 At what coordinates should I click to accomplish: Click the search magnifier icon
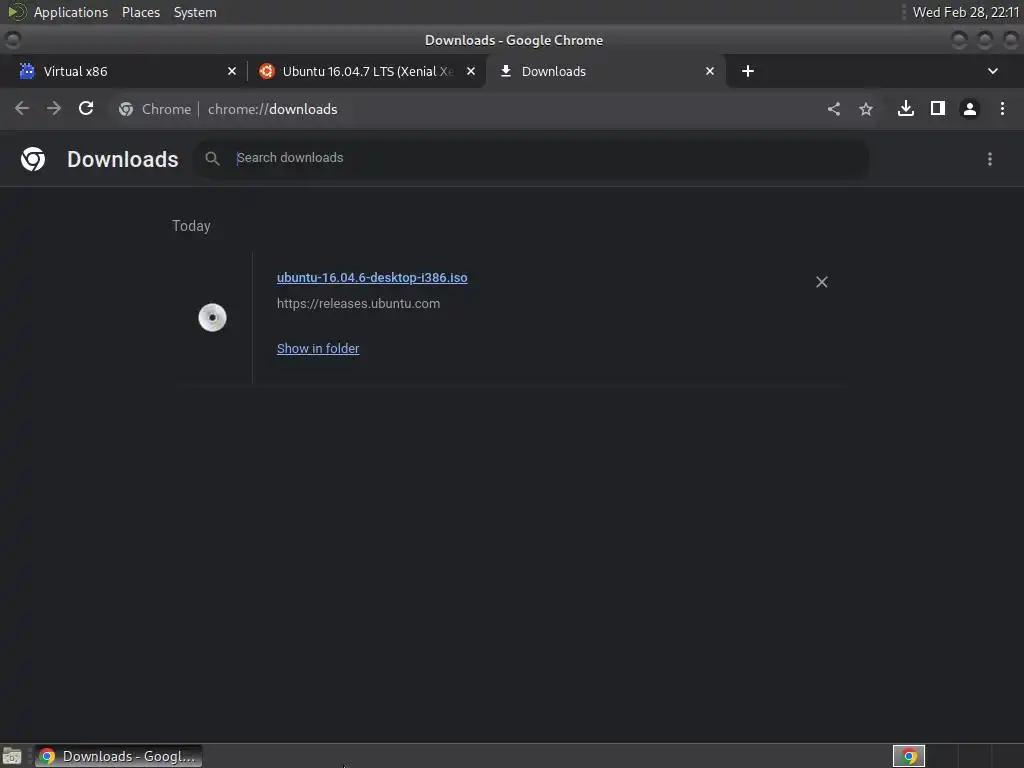[212, 158]
